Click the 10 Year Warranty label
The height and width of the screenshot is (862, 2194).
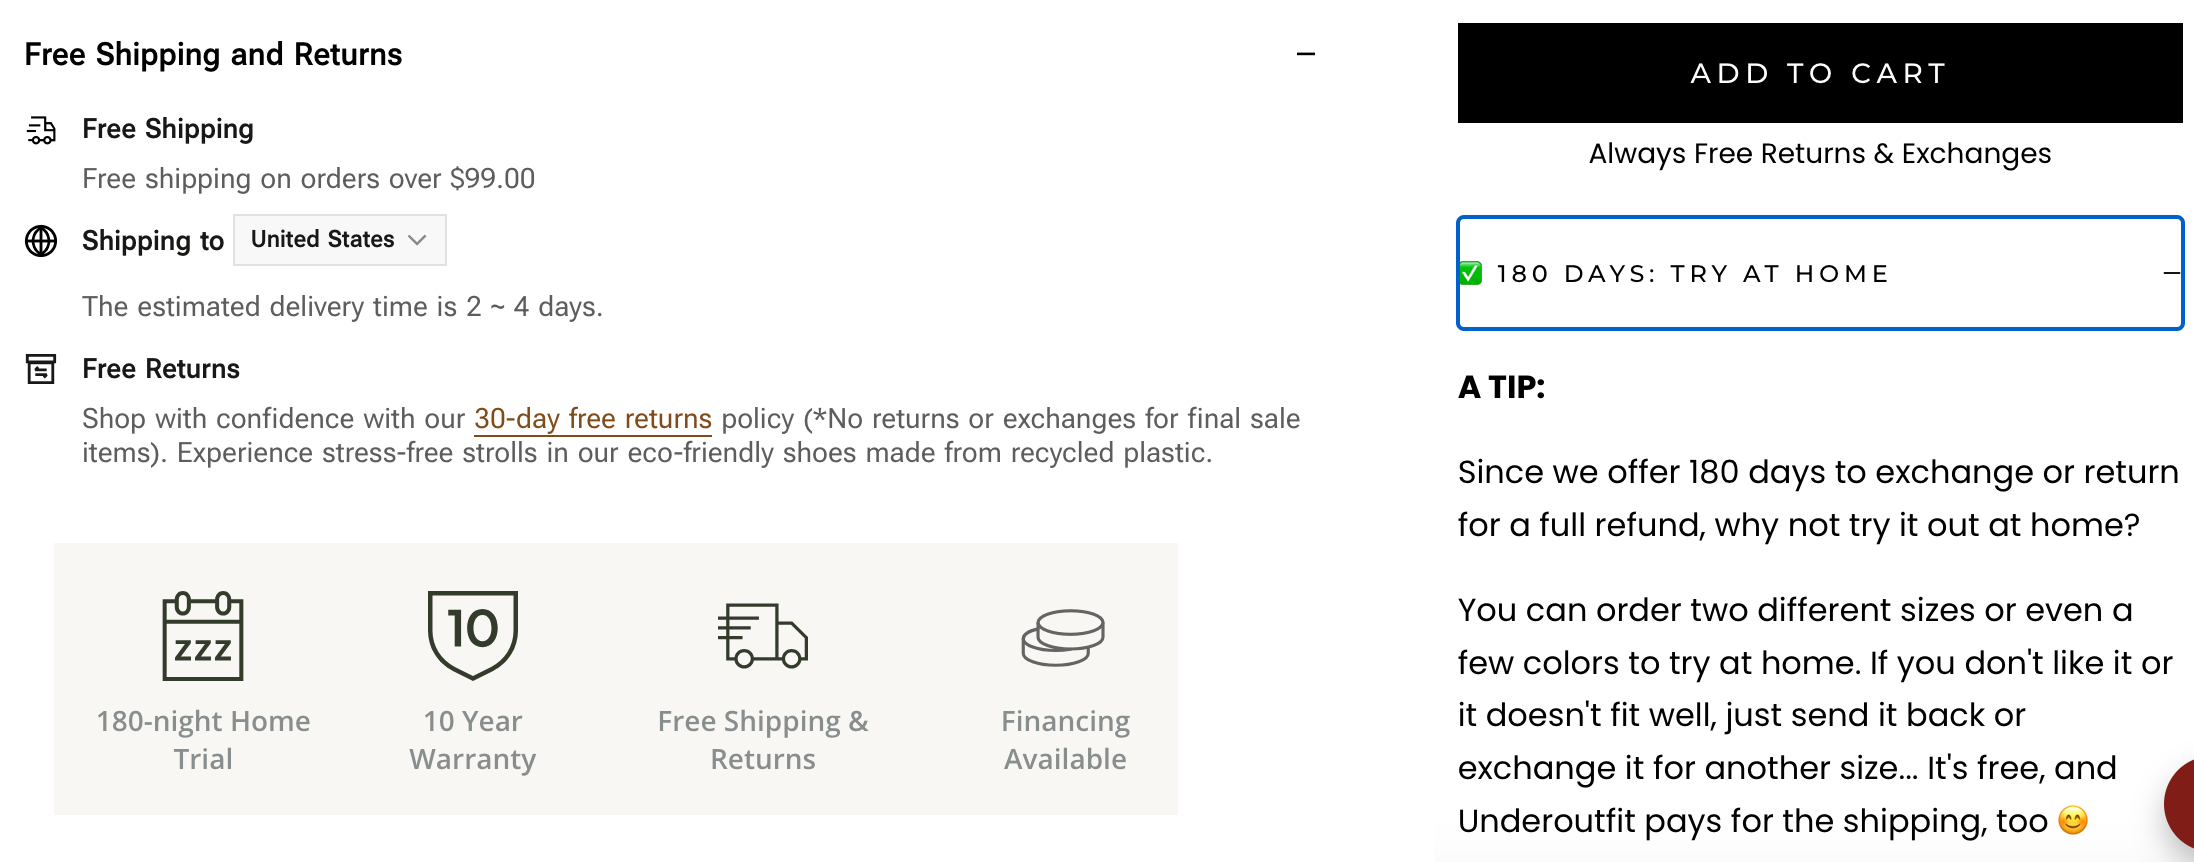[473, 740]
